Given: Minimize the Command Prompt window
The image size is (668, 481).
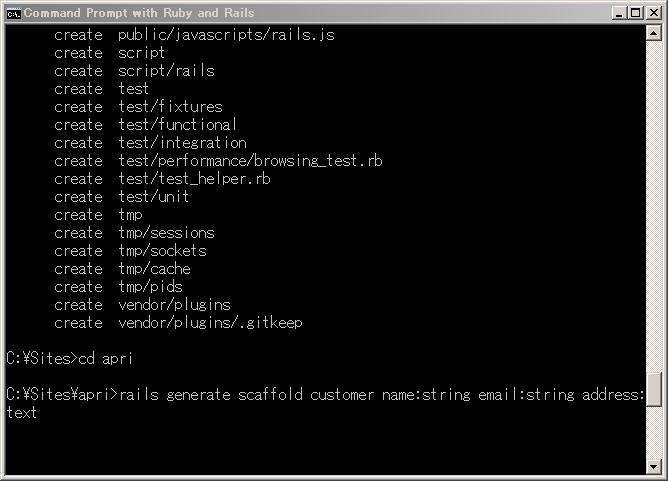Looking at the screenshot, I should 619,13.
